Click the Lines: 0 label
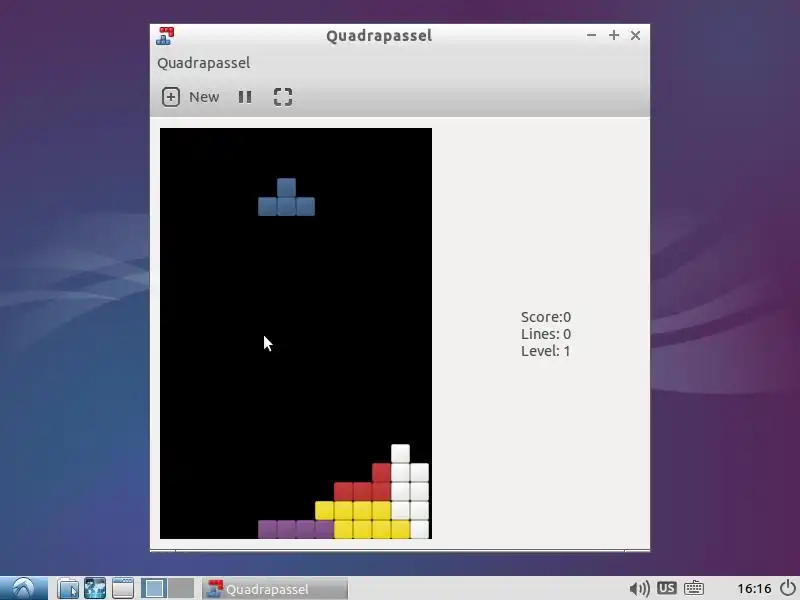 coord(546,334)
